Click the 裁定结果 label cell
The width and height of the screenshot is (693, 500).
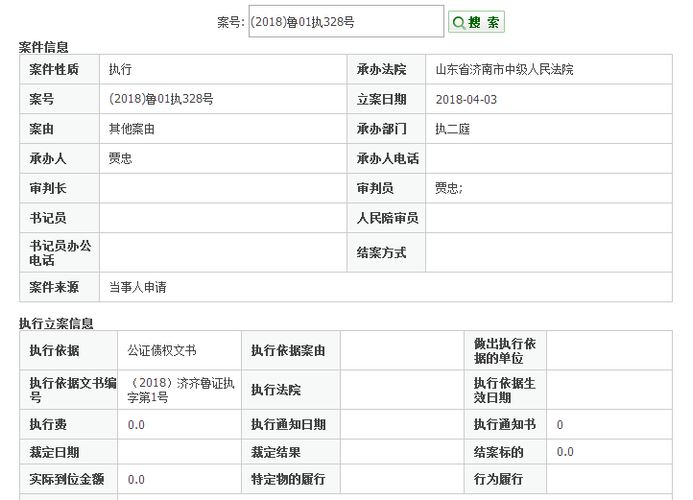[291, 452]
